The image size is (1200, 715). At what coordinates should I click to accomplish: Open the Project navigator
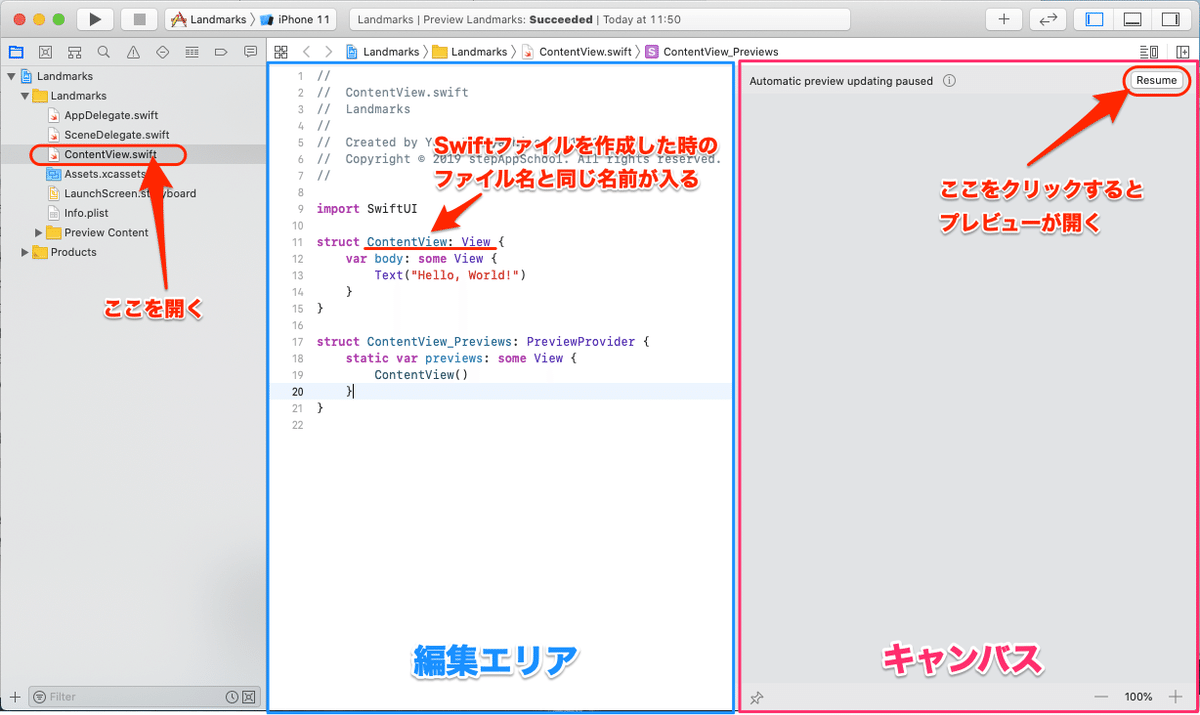16,51
